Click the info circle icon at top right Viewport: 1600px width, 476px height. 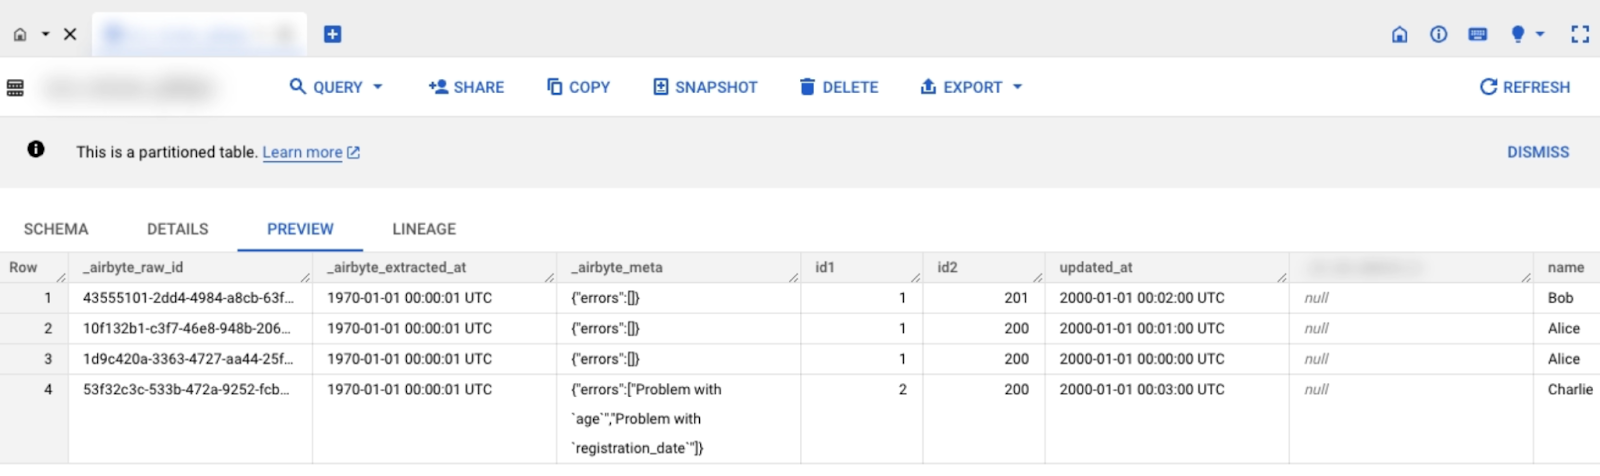click(x=1438, y=34)
